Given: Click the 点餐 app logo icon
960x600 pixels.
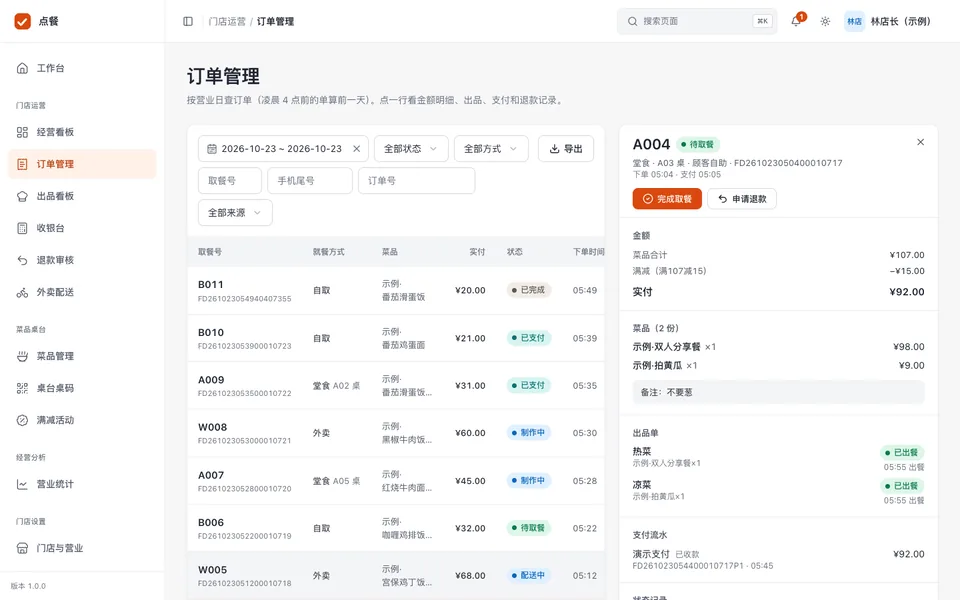Looking at the screenshot, I should pos(23,21).
